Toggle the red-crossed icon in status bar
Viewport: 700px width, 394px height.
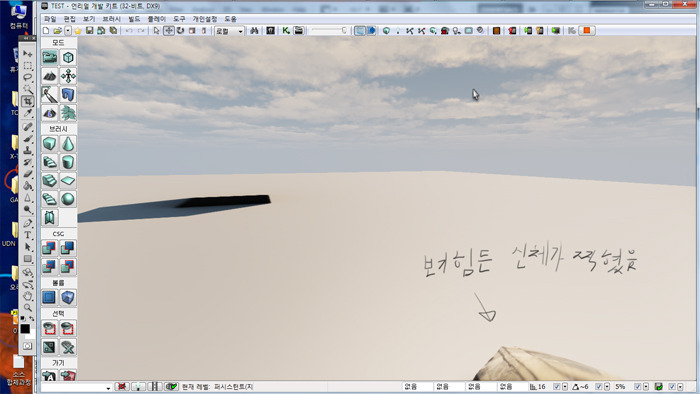(121, 386)
